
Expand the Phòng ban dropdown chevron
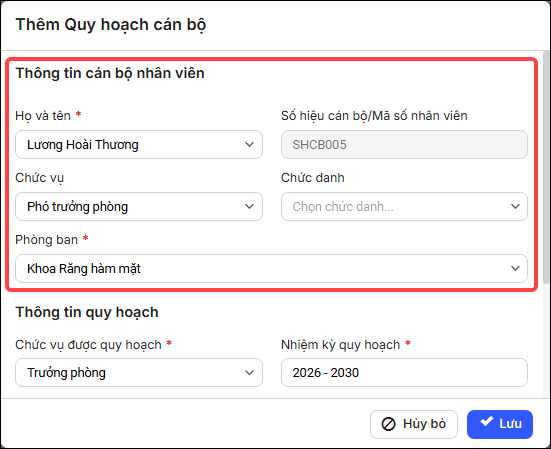[515, 268]
